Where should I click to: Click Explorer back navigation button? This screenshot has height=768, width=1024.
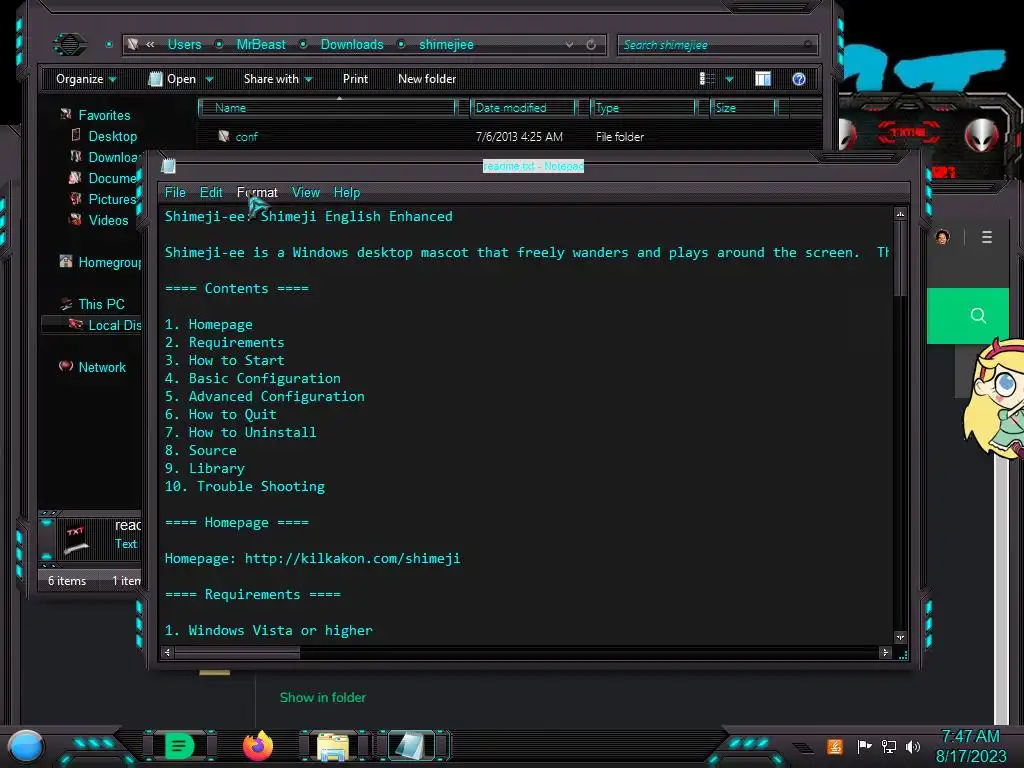coord(70,44)
